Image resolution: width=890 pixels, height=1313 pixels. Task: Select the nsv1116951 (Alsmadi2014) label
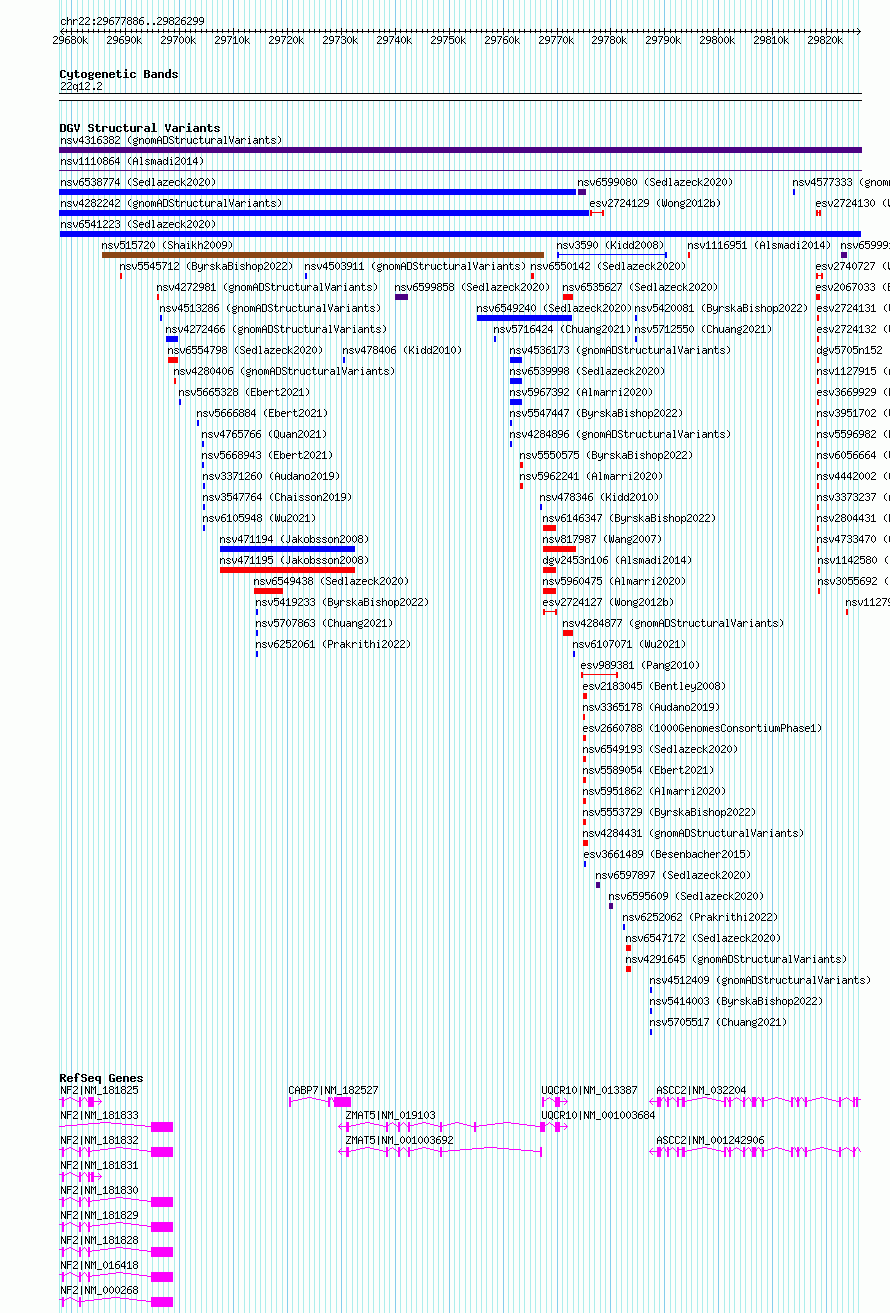pyautogui.click(x=759, y=245)
